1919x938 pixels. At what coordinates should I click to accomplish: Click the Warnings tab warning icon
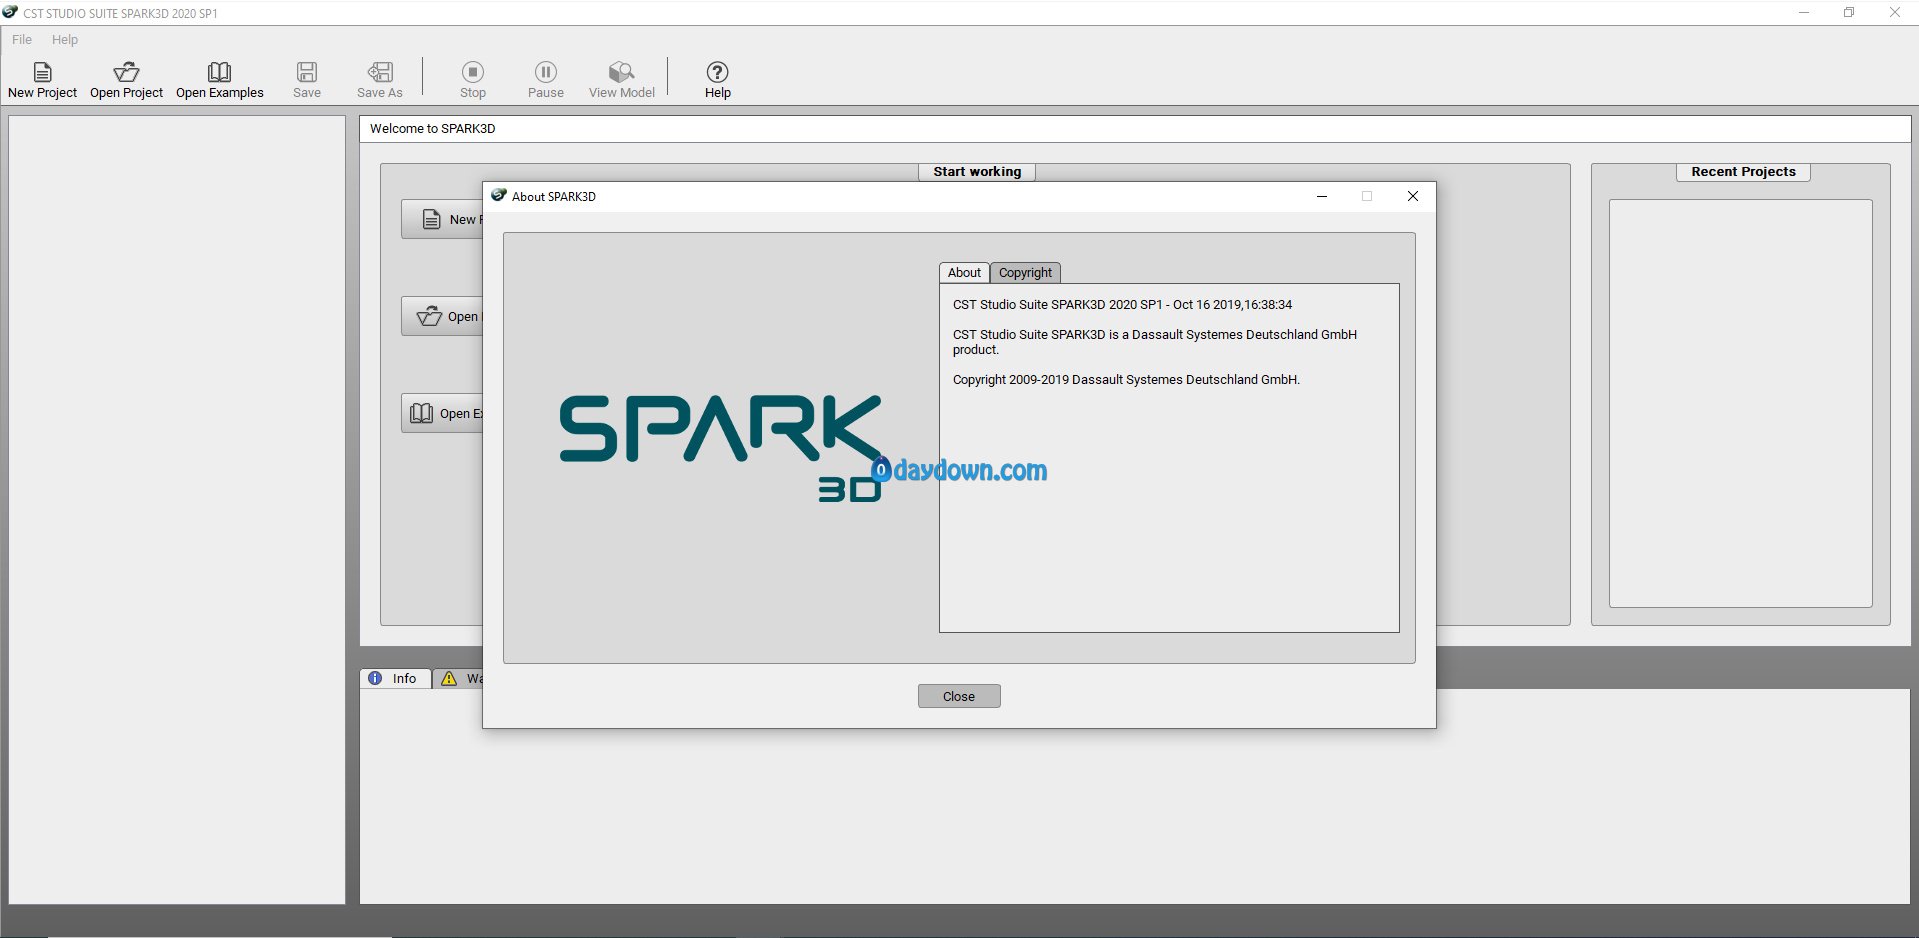click(450, 679)
